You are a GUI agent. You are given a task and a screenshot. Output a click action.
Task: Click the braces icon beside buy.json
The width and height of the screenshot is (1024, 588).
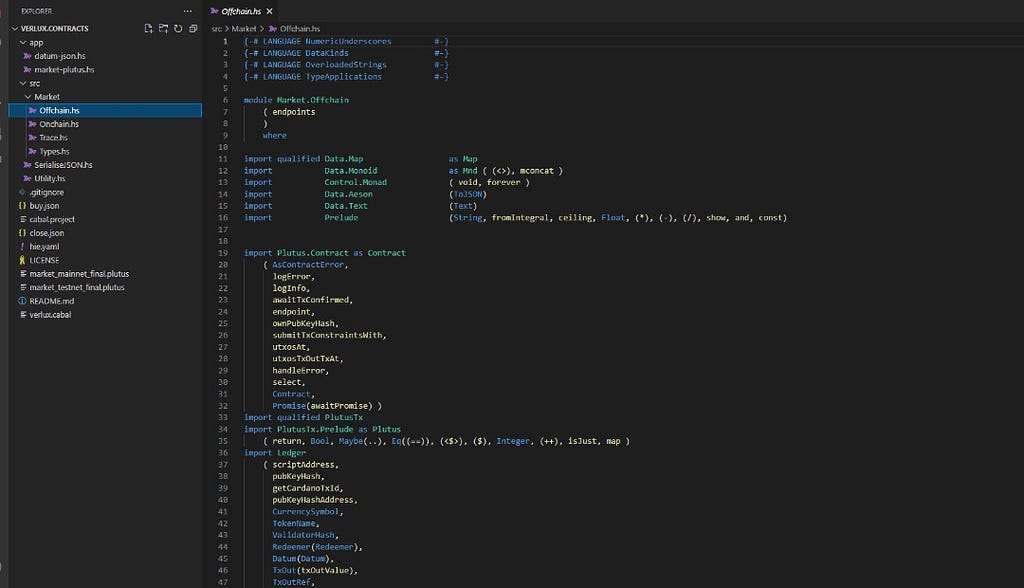[22, 206]
